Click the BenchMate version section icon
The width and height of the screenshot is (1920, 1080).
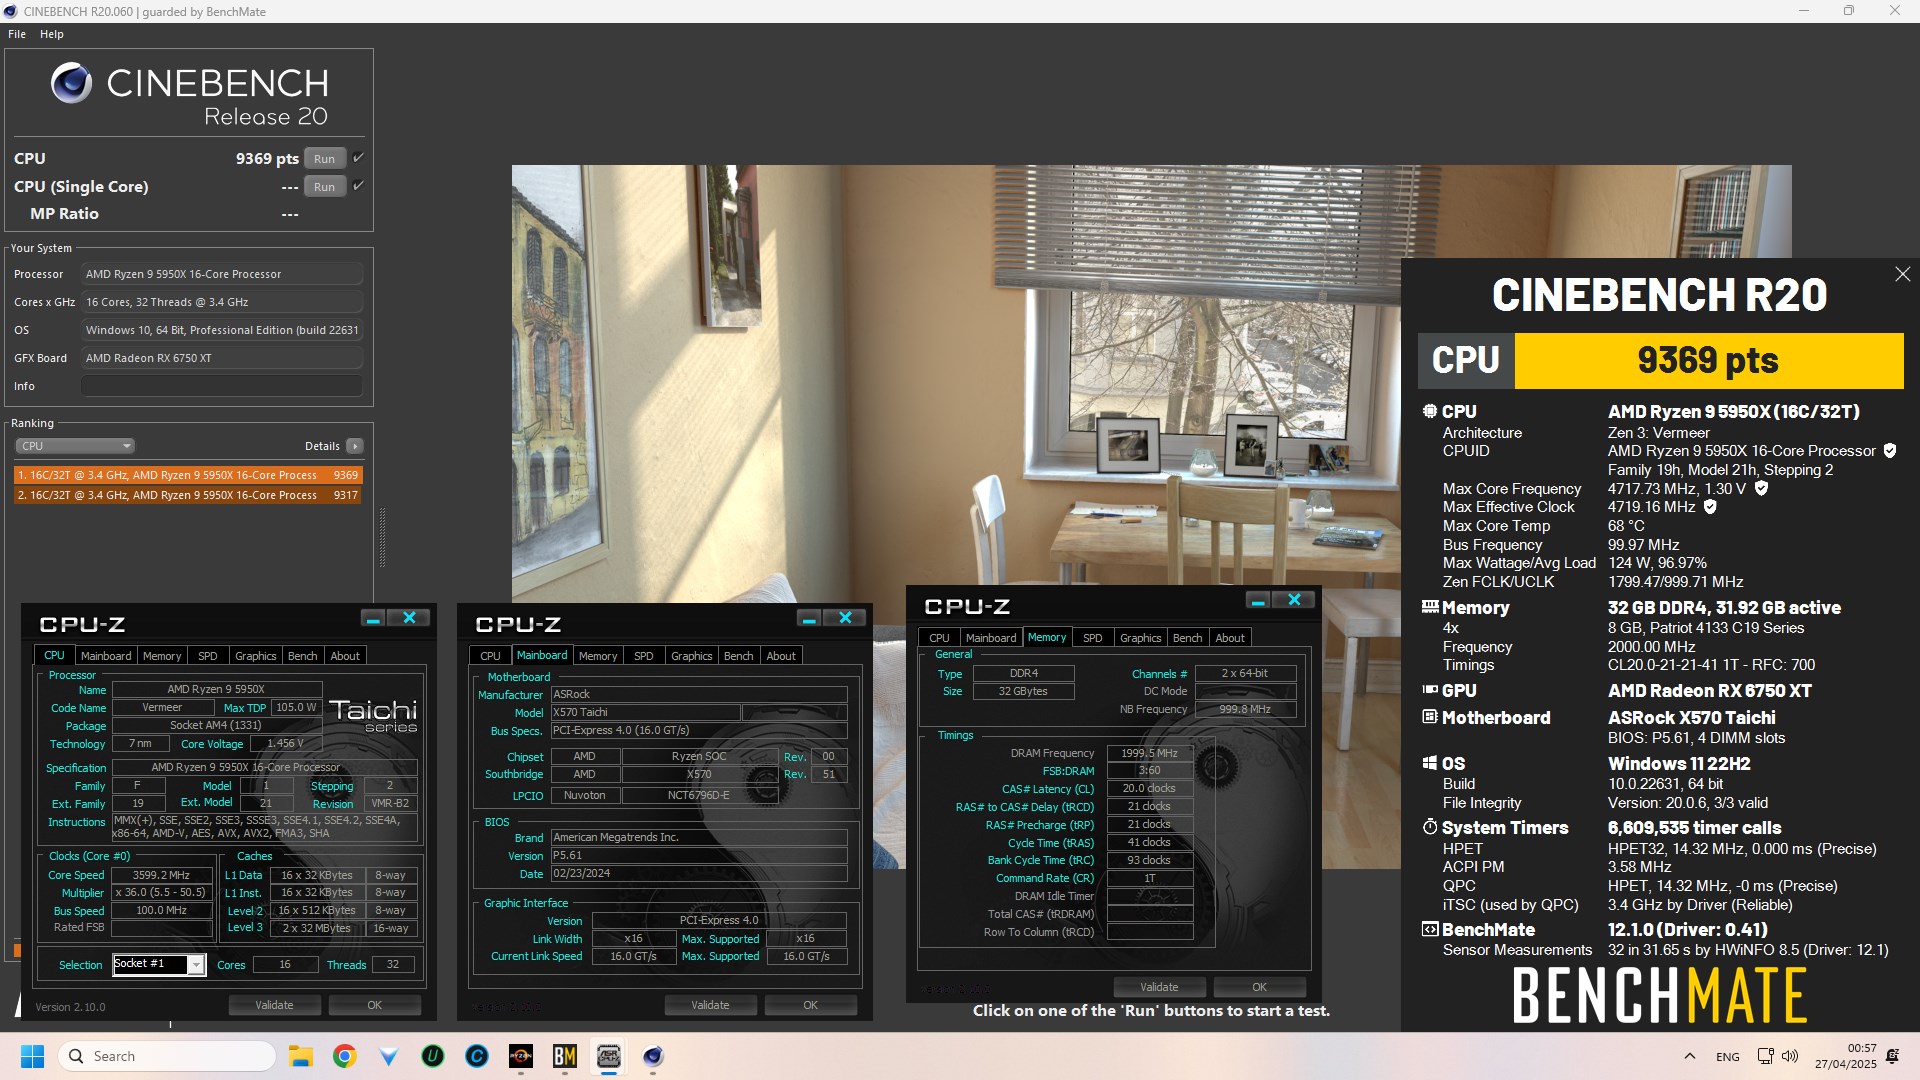click(1430, 929)
